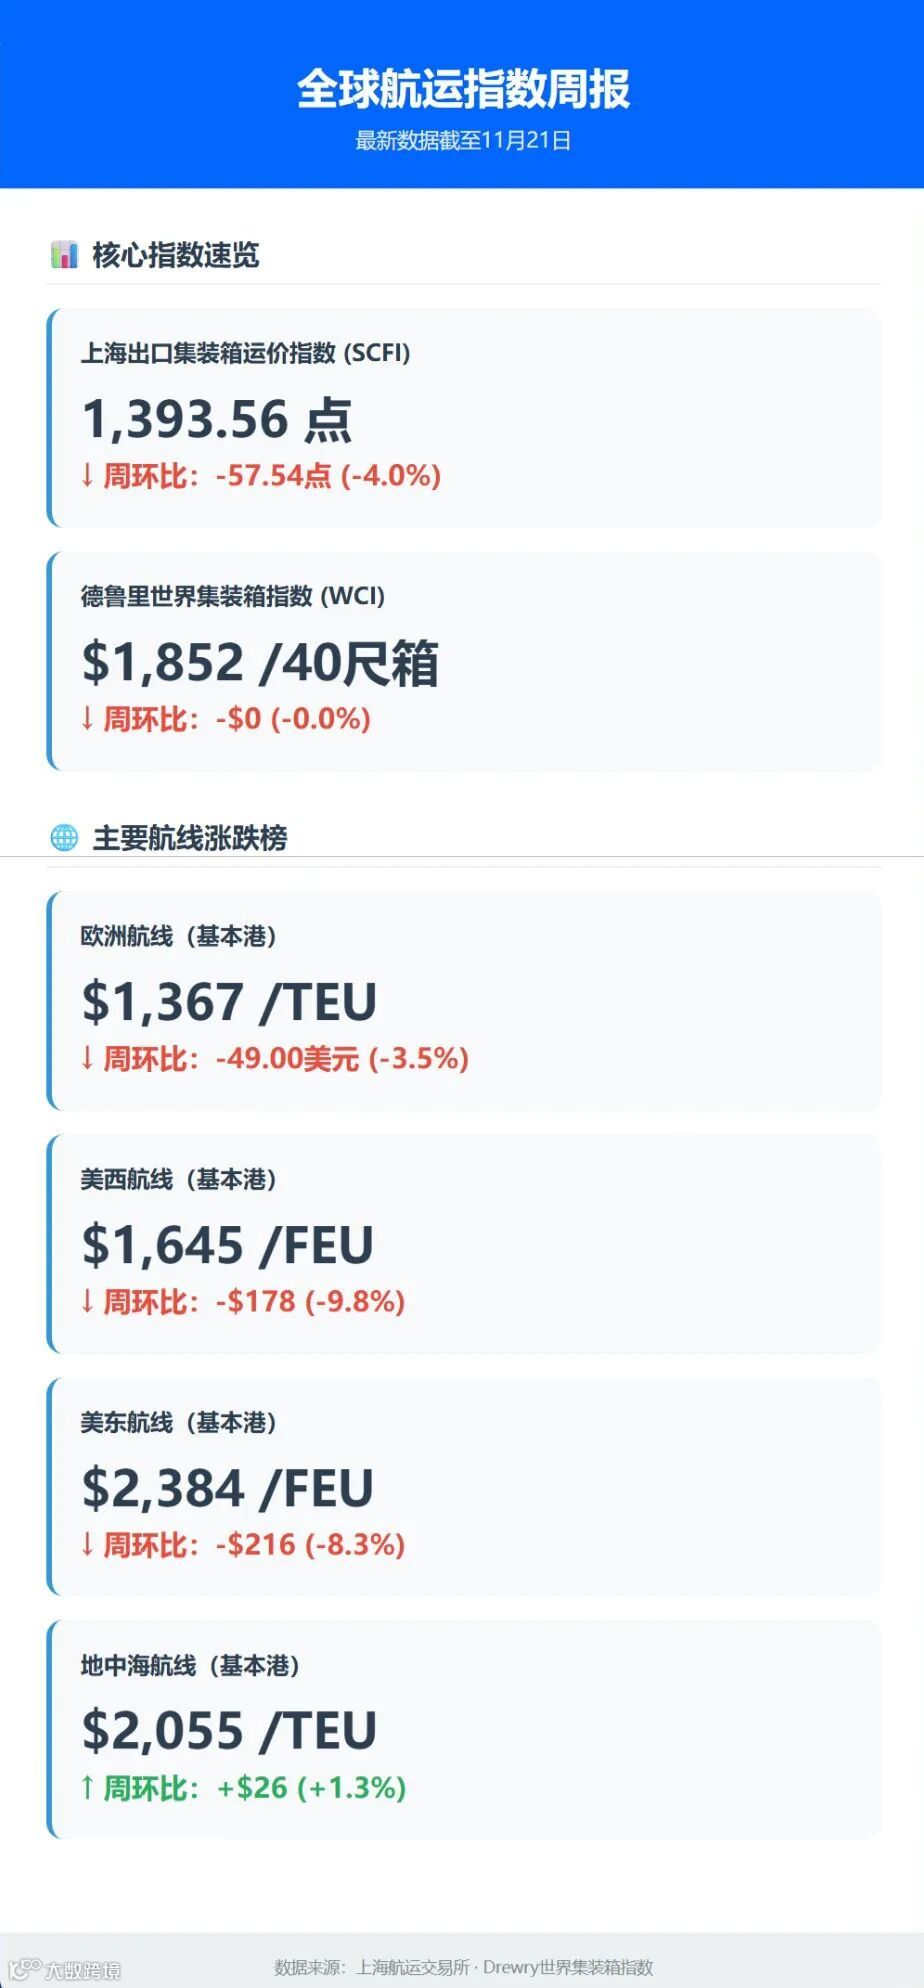Select the 欧洲航线（基本港）card title
The image size is (924, 1988).
click(x=178, y=936)
